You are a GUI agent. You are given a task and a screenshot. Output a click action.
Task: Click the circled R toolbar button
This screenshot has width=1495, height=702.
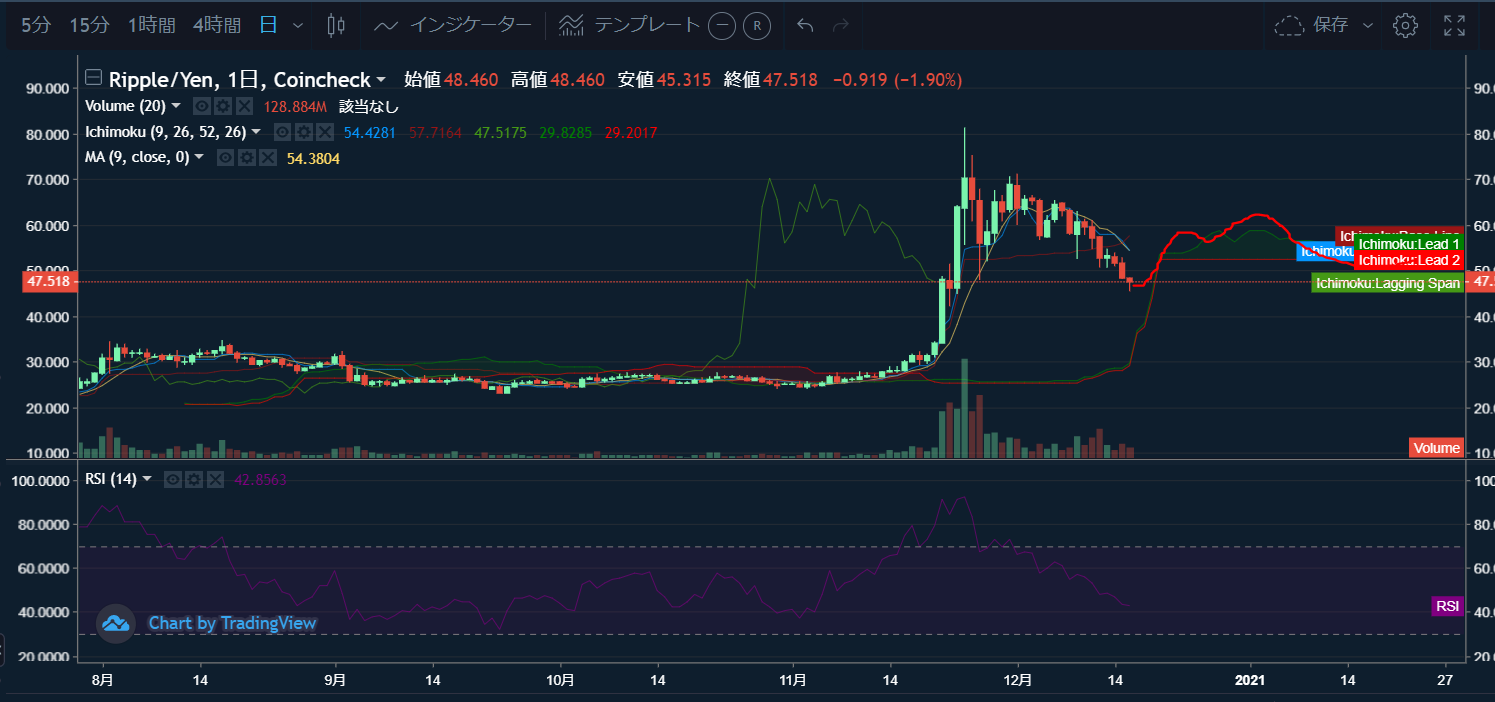(x=757, y=26)
